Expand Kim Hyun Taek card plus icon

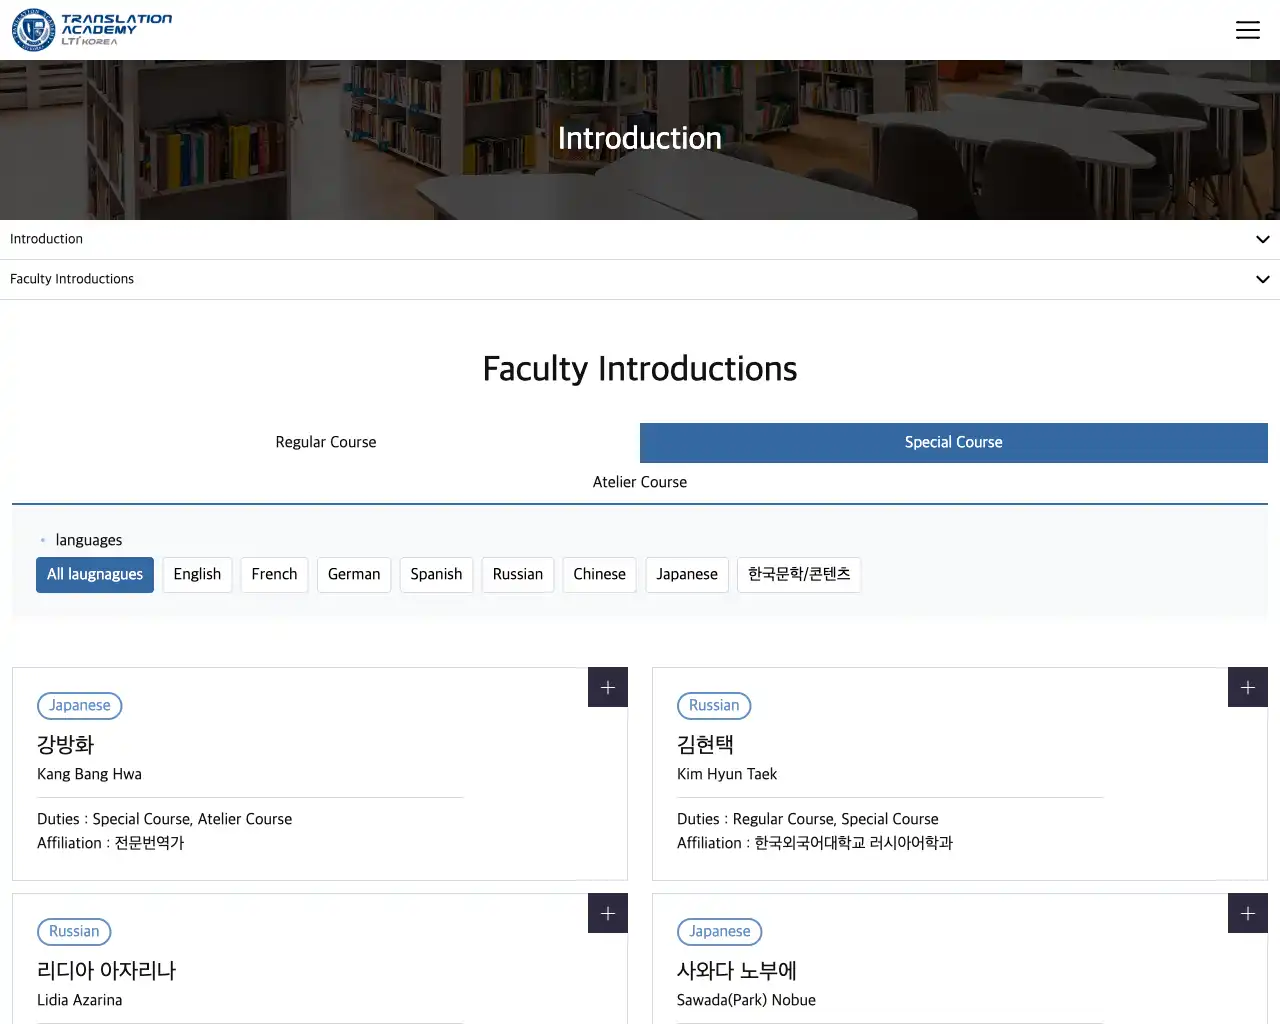point(1247,687)
